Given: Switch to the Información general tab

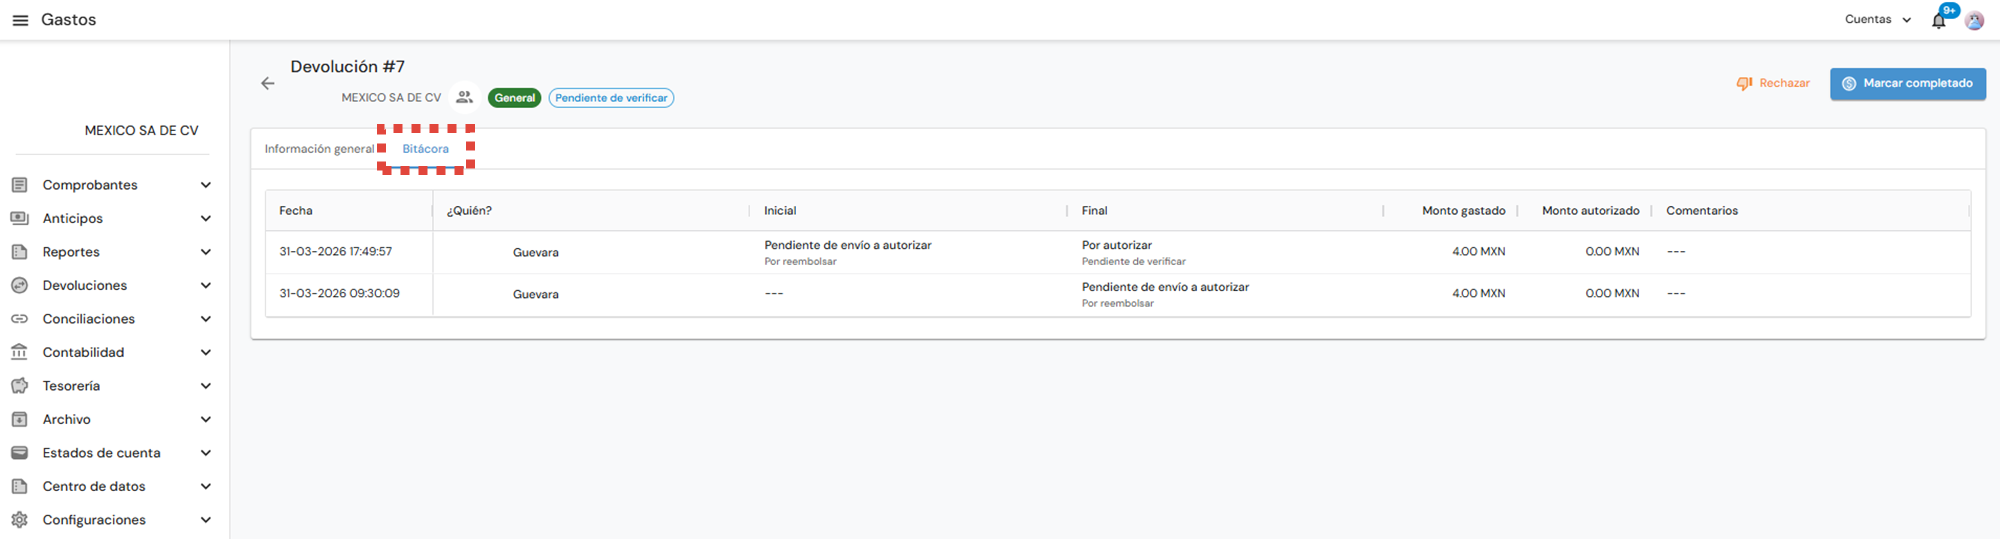Looking at the screenshot, I should [x=319, y=149].
